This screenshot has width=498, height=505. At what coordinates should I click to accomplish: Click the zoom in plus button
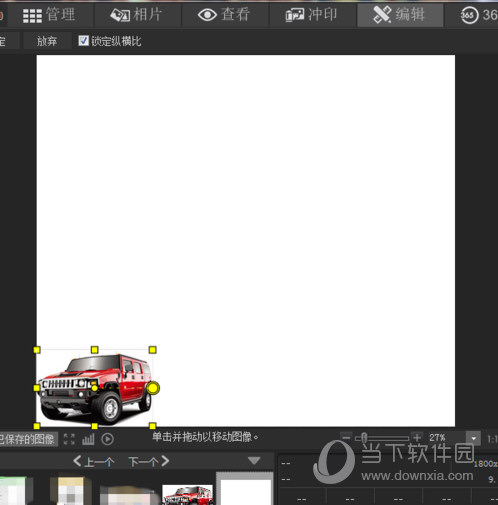coord(417,437)
